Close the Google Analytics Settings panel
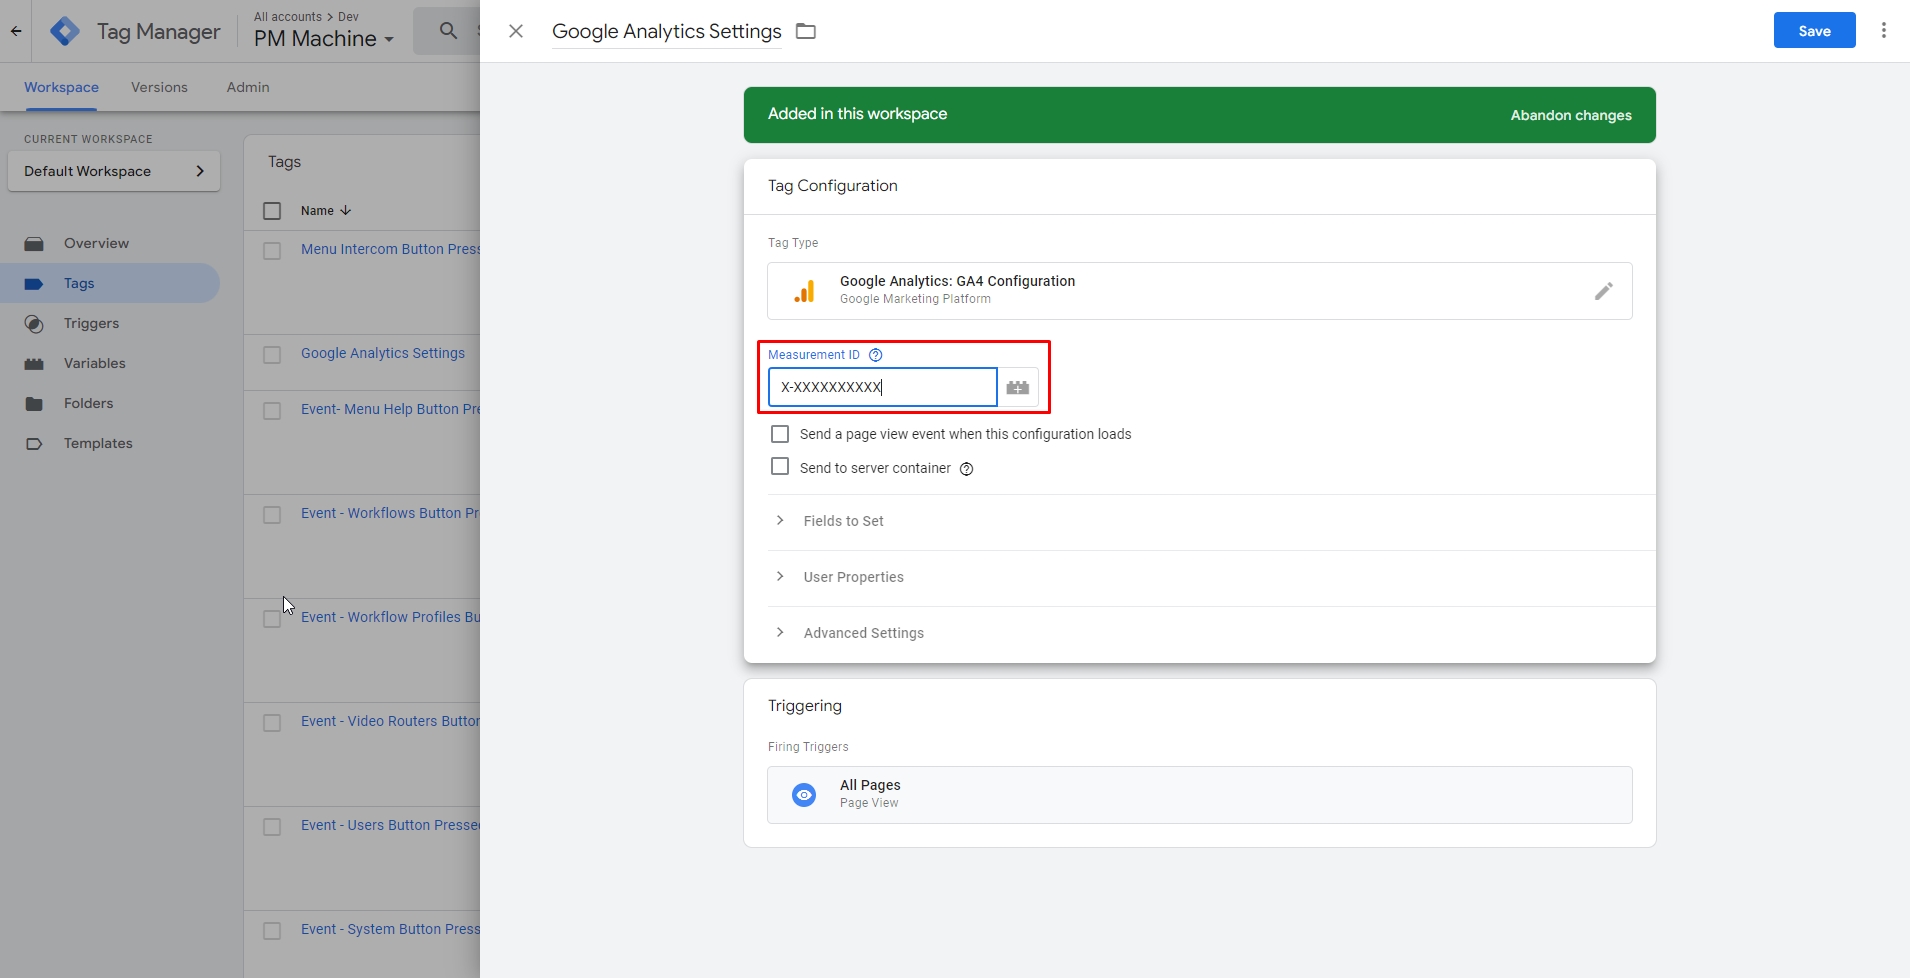Image resolution: width=1910 pixels, height=978 pixels. pyautogui.click(x=516, y=31)
